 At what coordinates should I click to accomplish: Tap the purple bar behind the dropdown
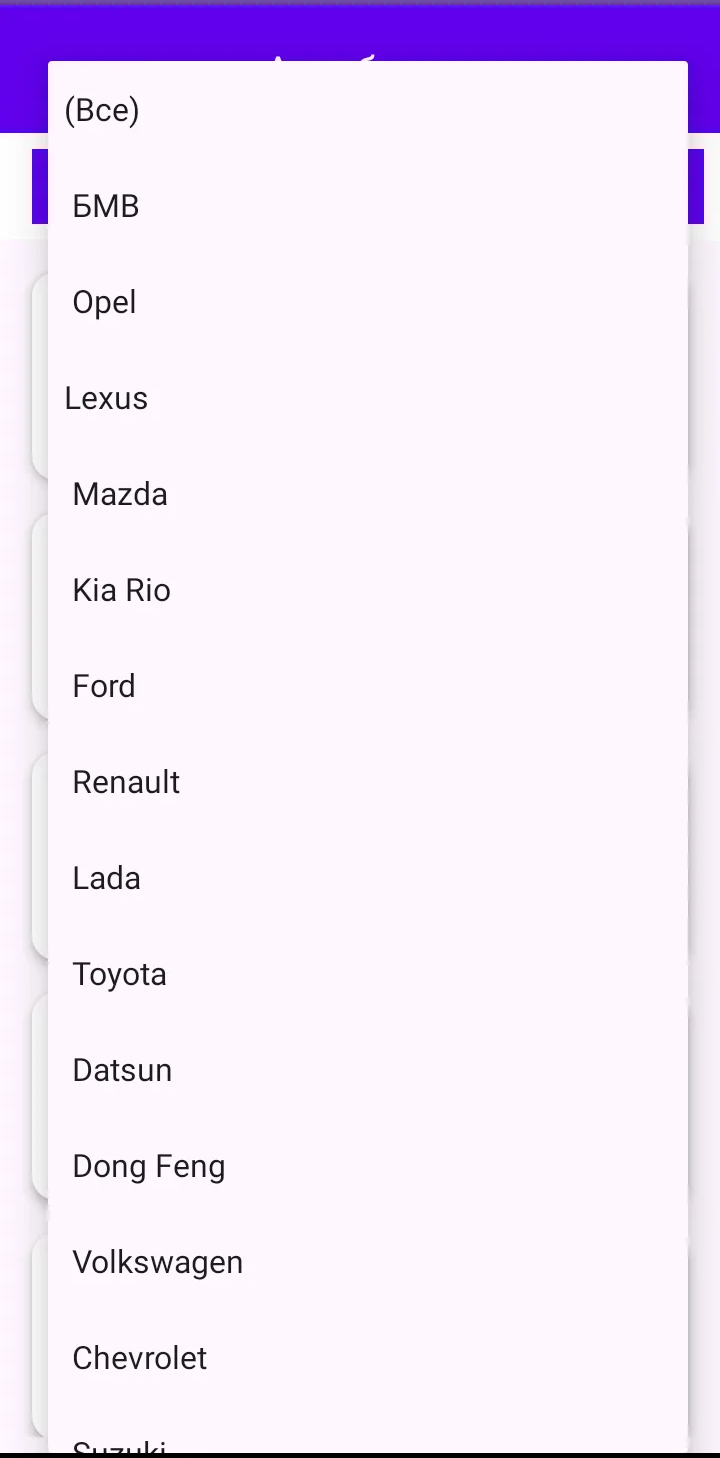tap(696, 186)
